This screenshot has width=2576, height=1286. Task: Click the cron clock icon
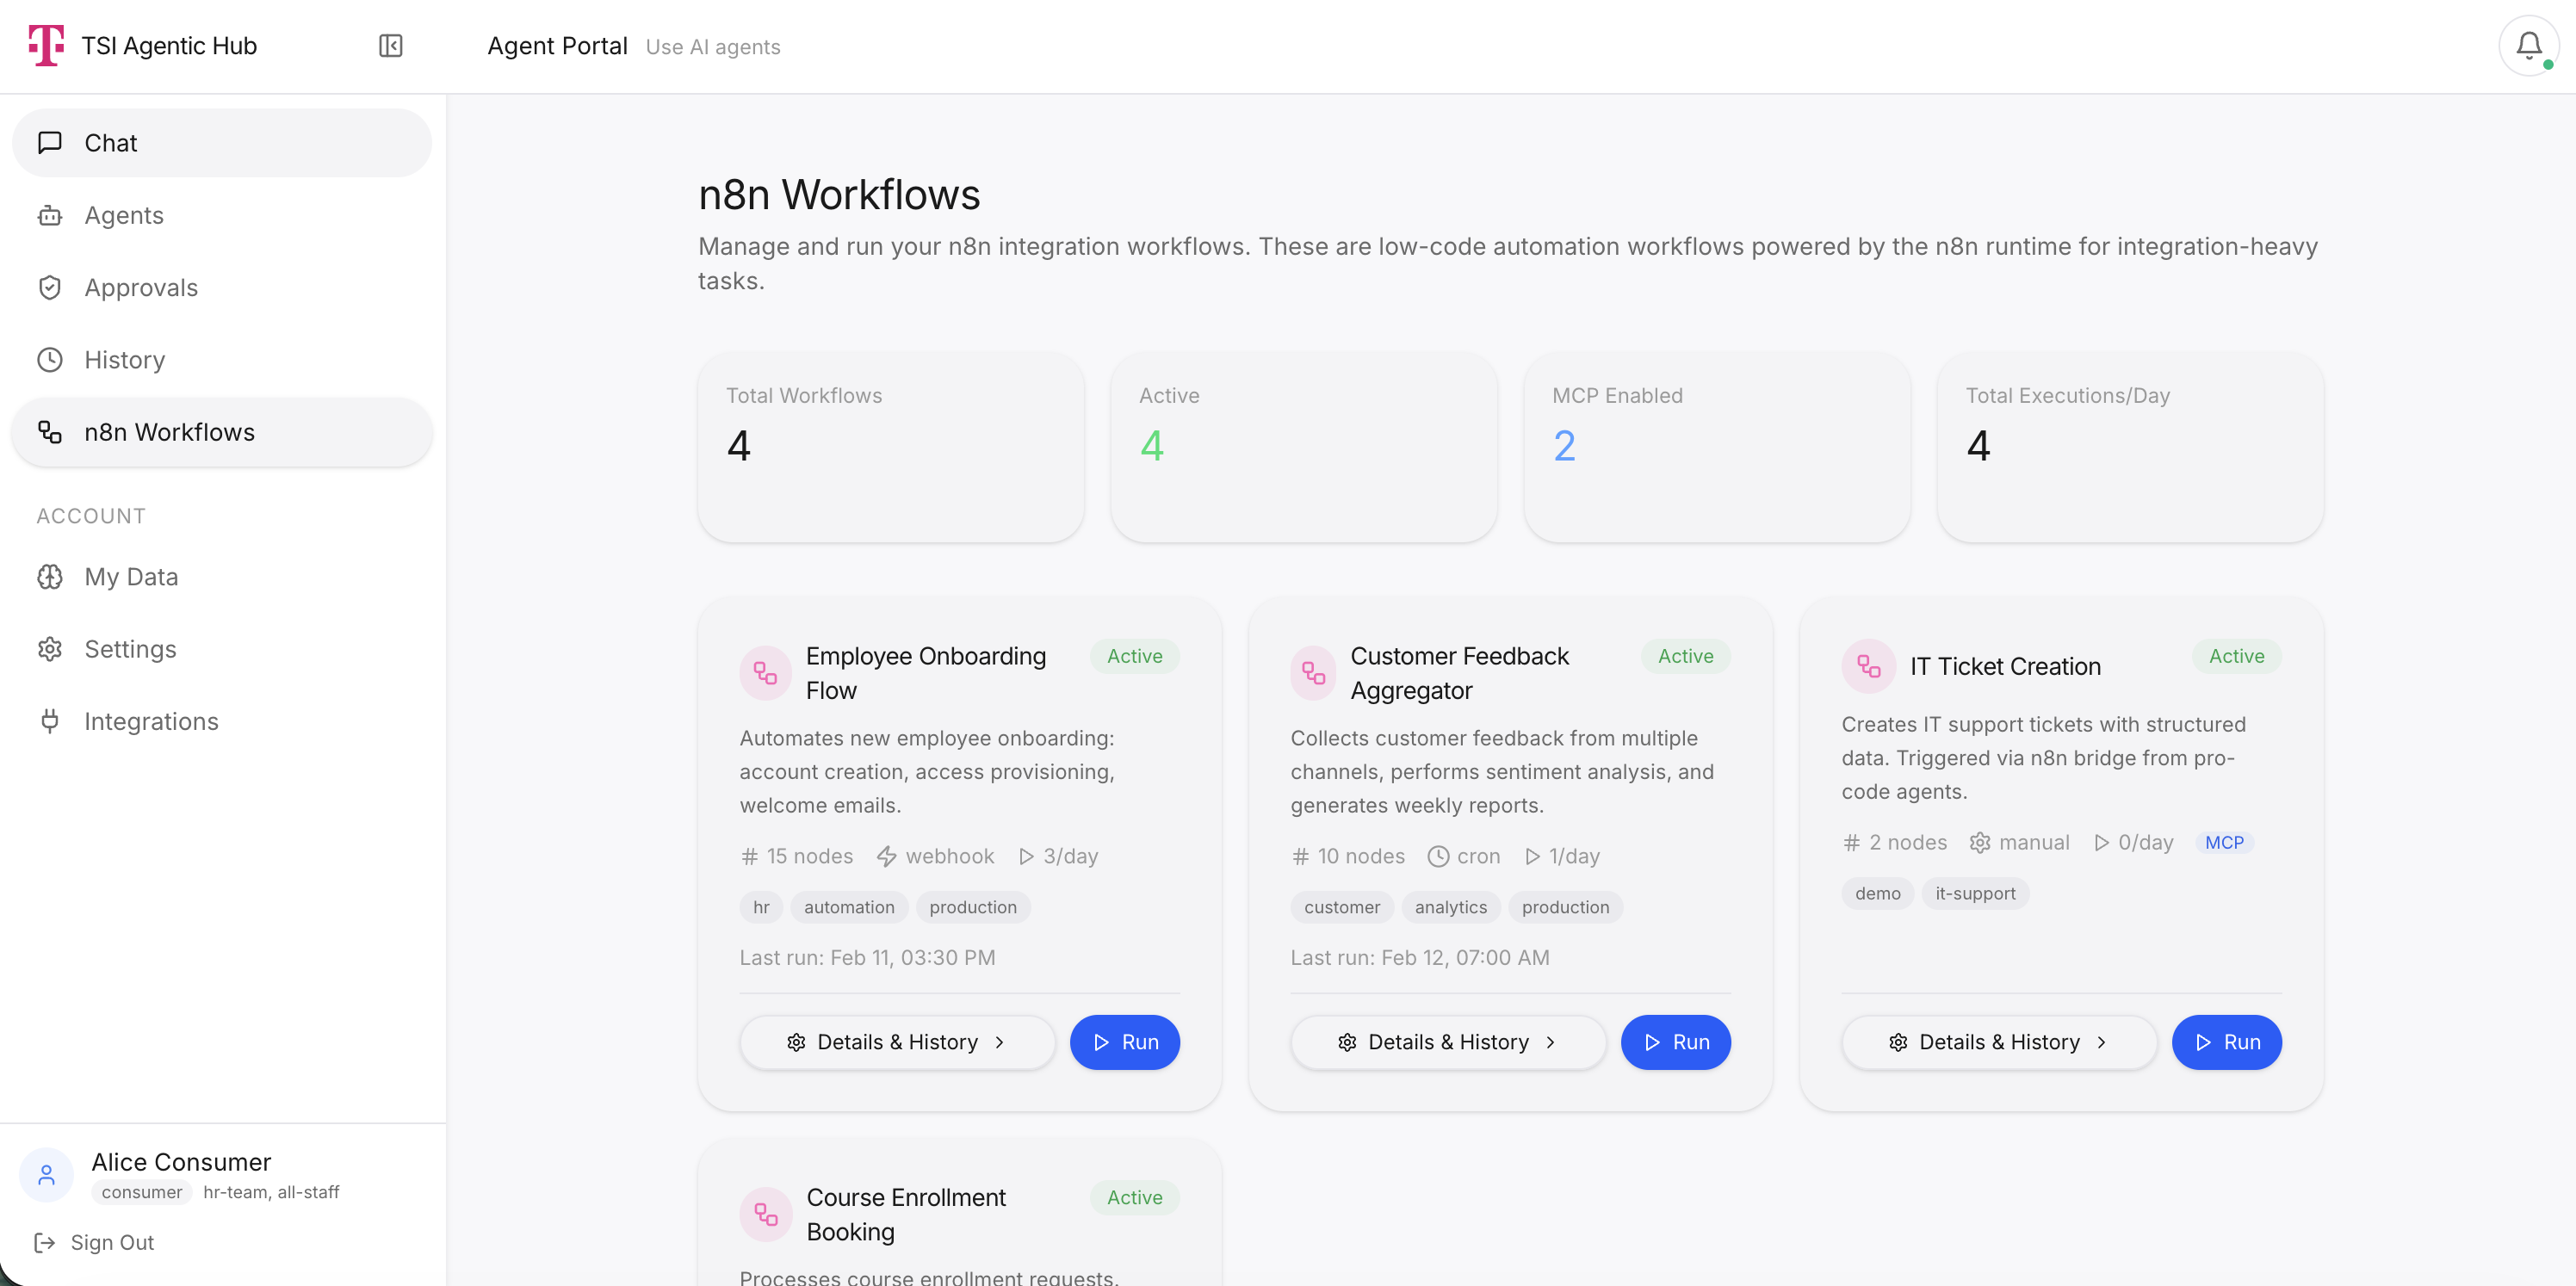(x=1438, y=856)
